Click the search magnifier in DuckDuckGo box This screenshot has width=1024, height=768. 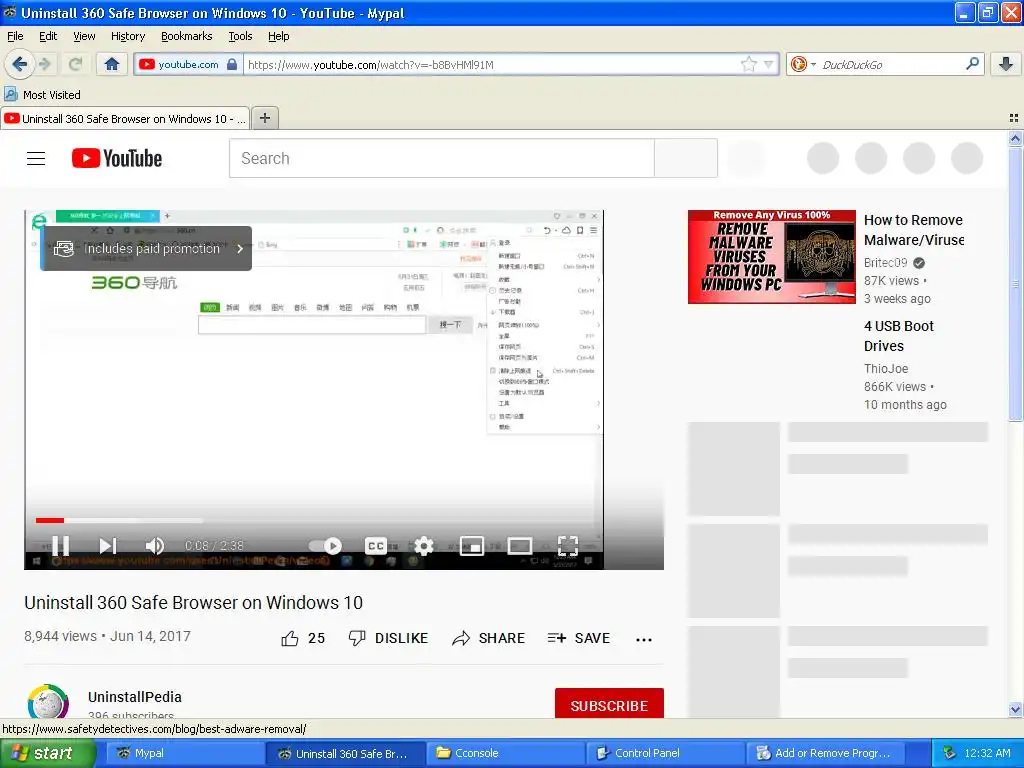tap(972, 64)
